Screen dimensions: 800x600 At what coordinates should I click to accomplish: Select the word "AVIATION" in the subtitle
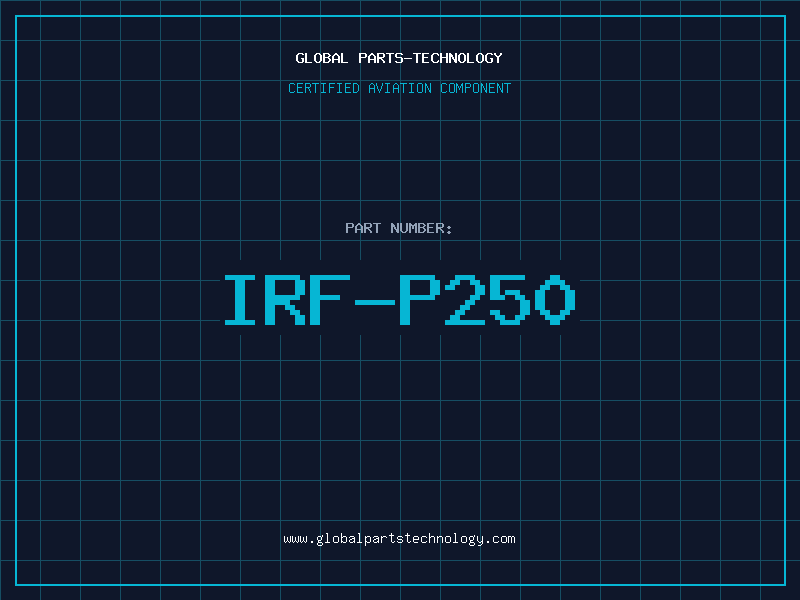click(x=401, y=89)
